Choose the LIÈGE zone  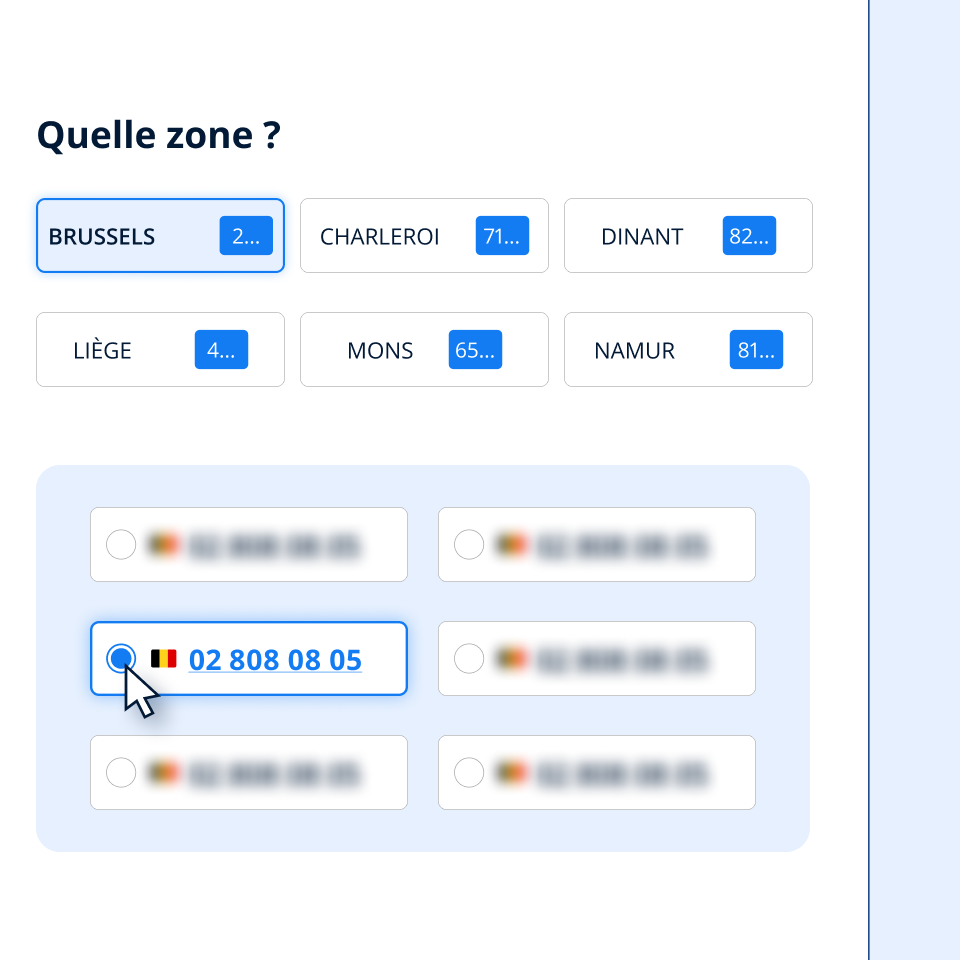[160, 349]
